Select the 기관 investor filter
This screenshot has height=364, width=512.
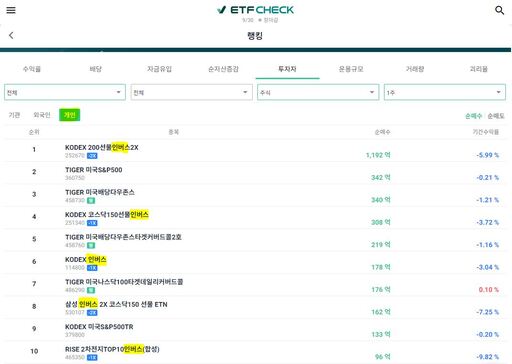14,115
